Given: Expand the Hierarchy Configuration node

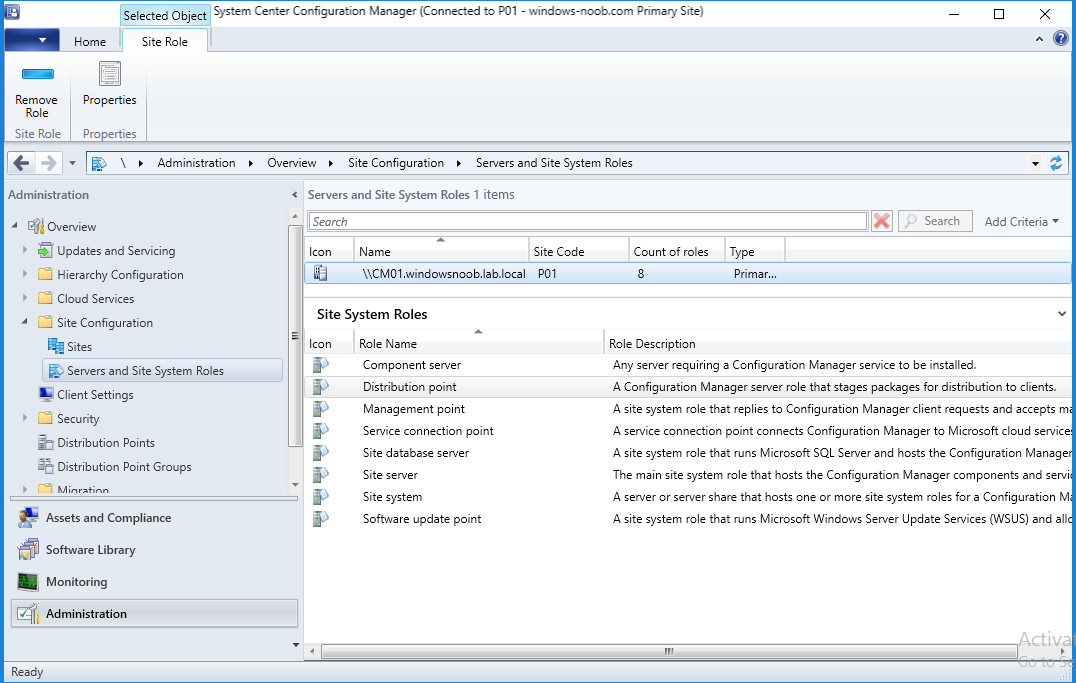Looking at the screenshot, I should click(x=25, y=274).
